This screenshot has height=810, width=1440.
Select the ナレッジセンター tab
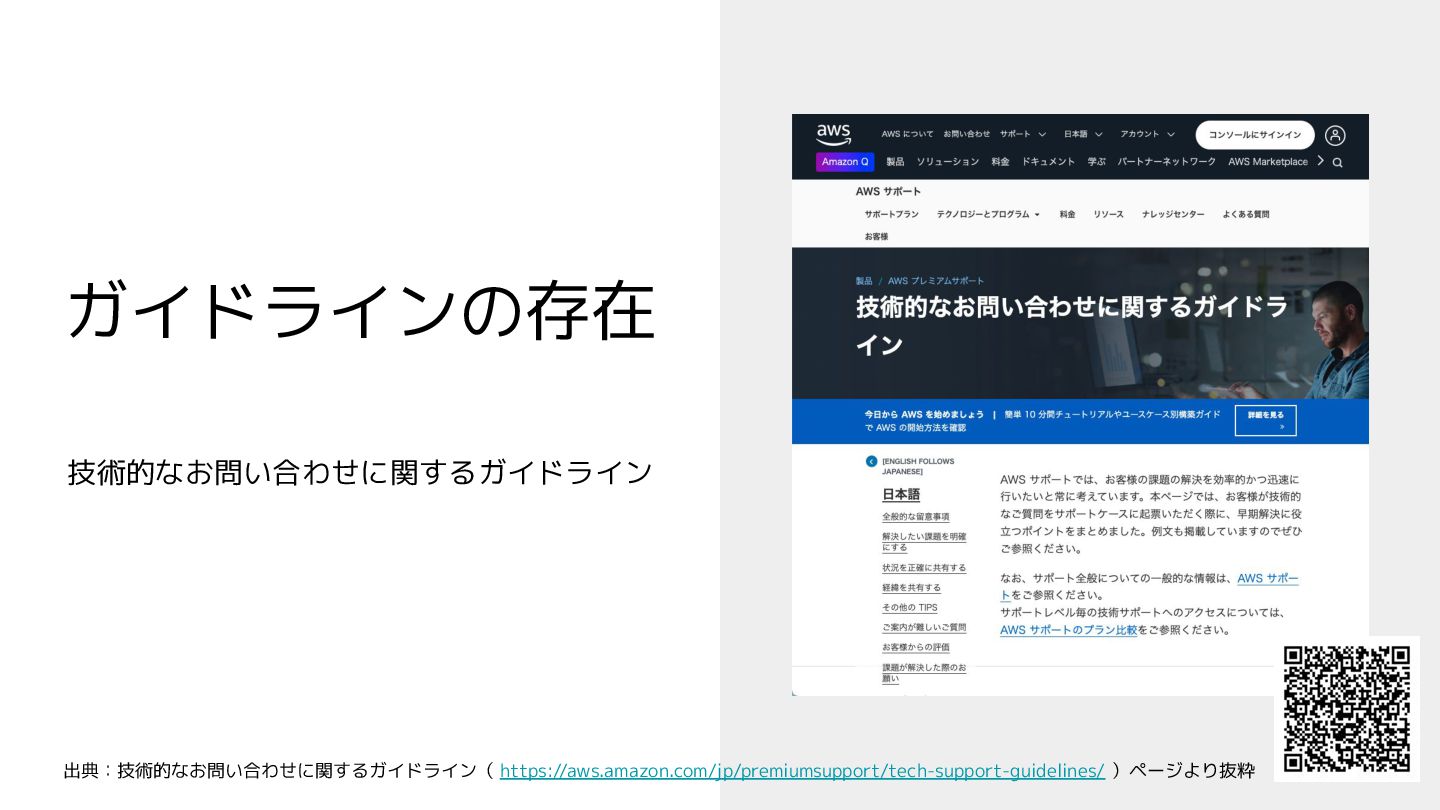pos(1173,214)
